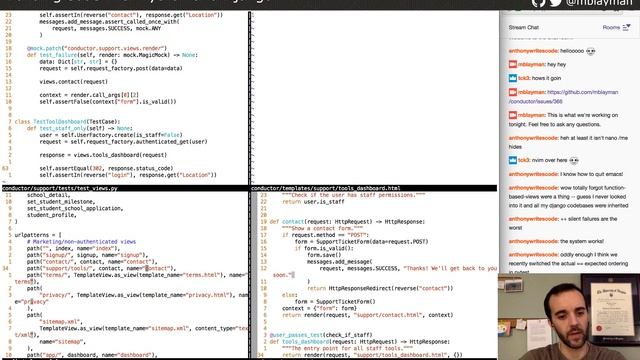Click 'if request.method == "POST":' line
640x360 pixels.
click(x=325, y=235)
